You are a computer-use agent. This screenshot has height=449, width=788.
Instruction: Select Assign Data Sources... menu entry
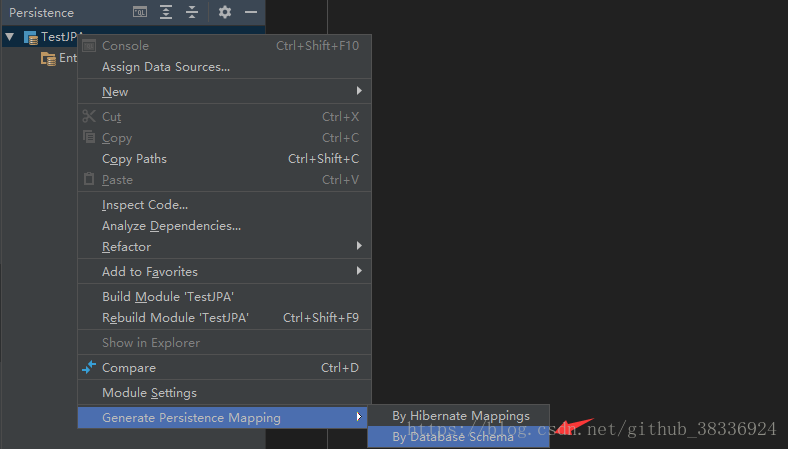pos(225,67)
